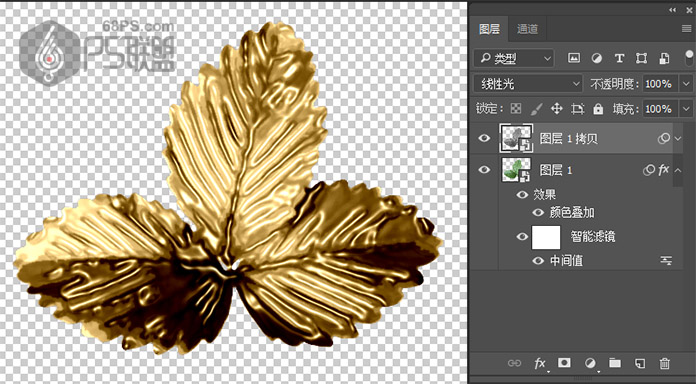Click blending options icon on 图层 1
The width and height of the screenshot is (696, 384).
(x=649, y=169)
